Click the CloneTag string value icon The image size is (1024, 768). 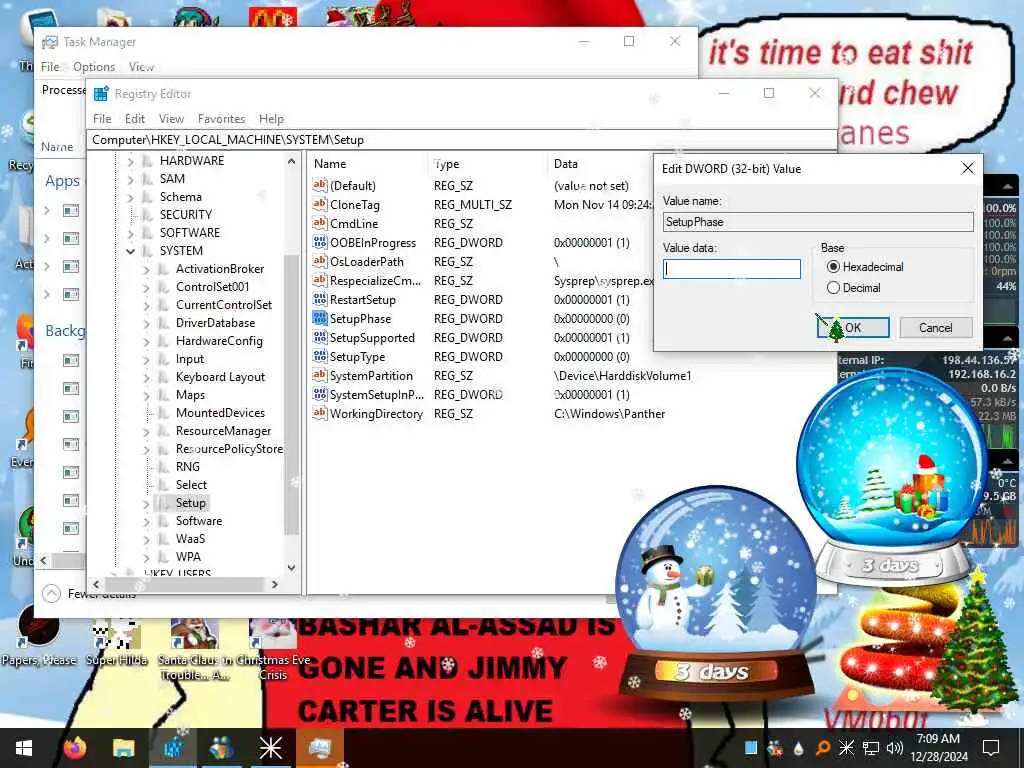coord(319,204)
